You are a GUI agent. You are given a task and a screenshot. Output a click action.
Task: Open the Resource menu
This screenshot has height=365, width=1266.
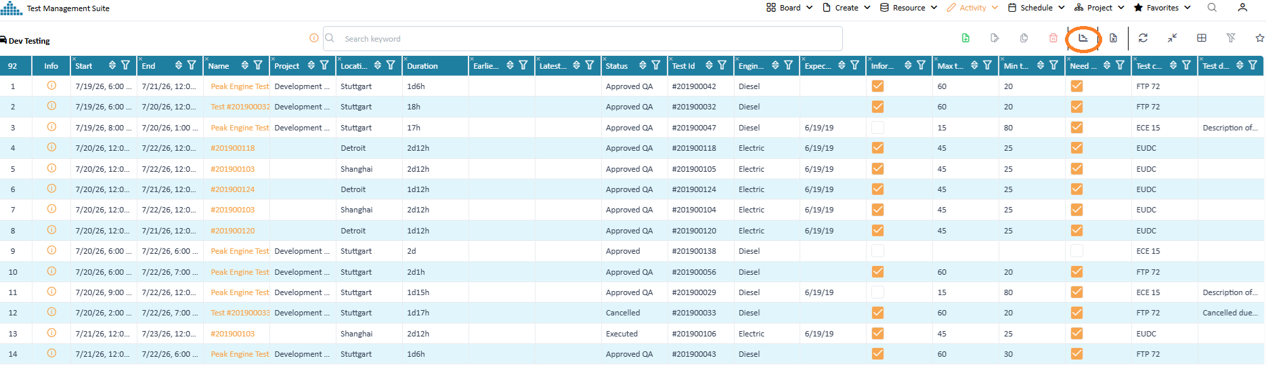(908, 7)
